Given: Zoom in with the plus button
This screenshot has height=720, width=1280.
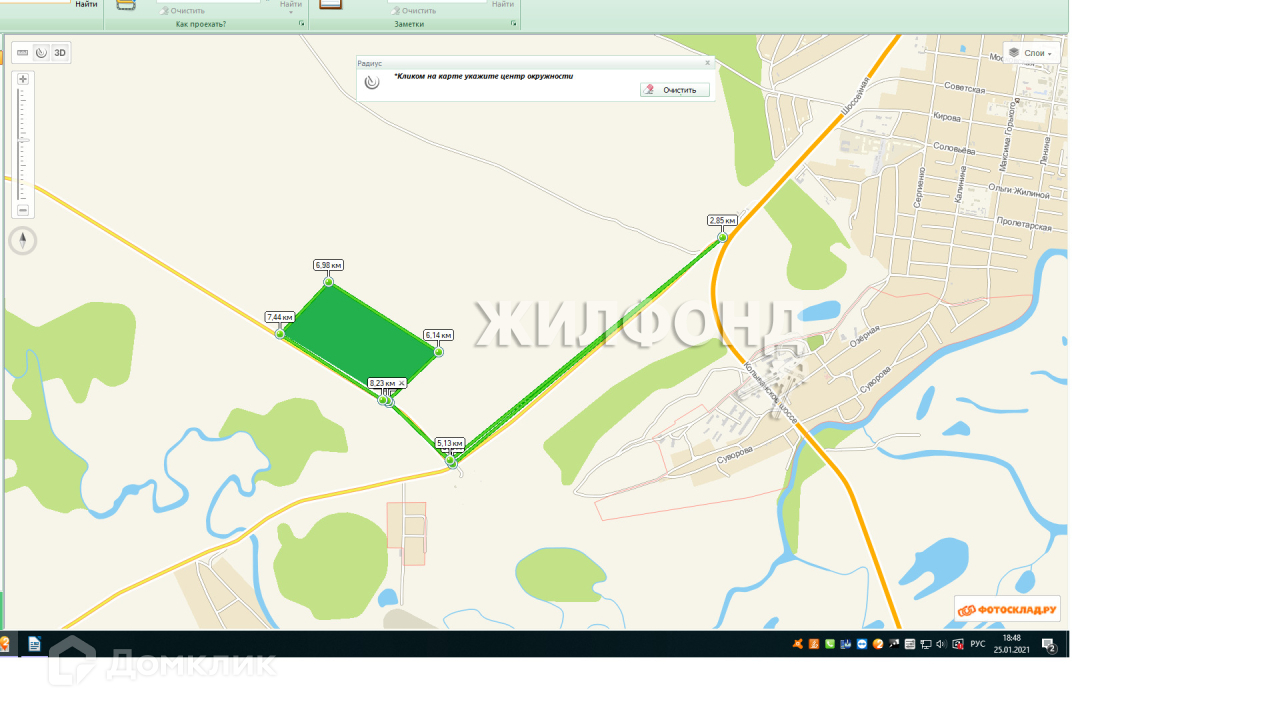Looking at the screenshot, I should pyautogui.click(x=23, y=79).
